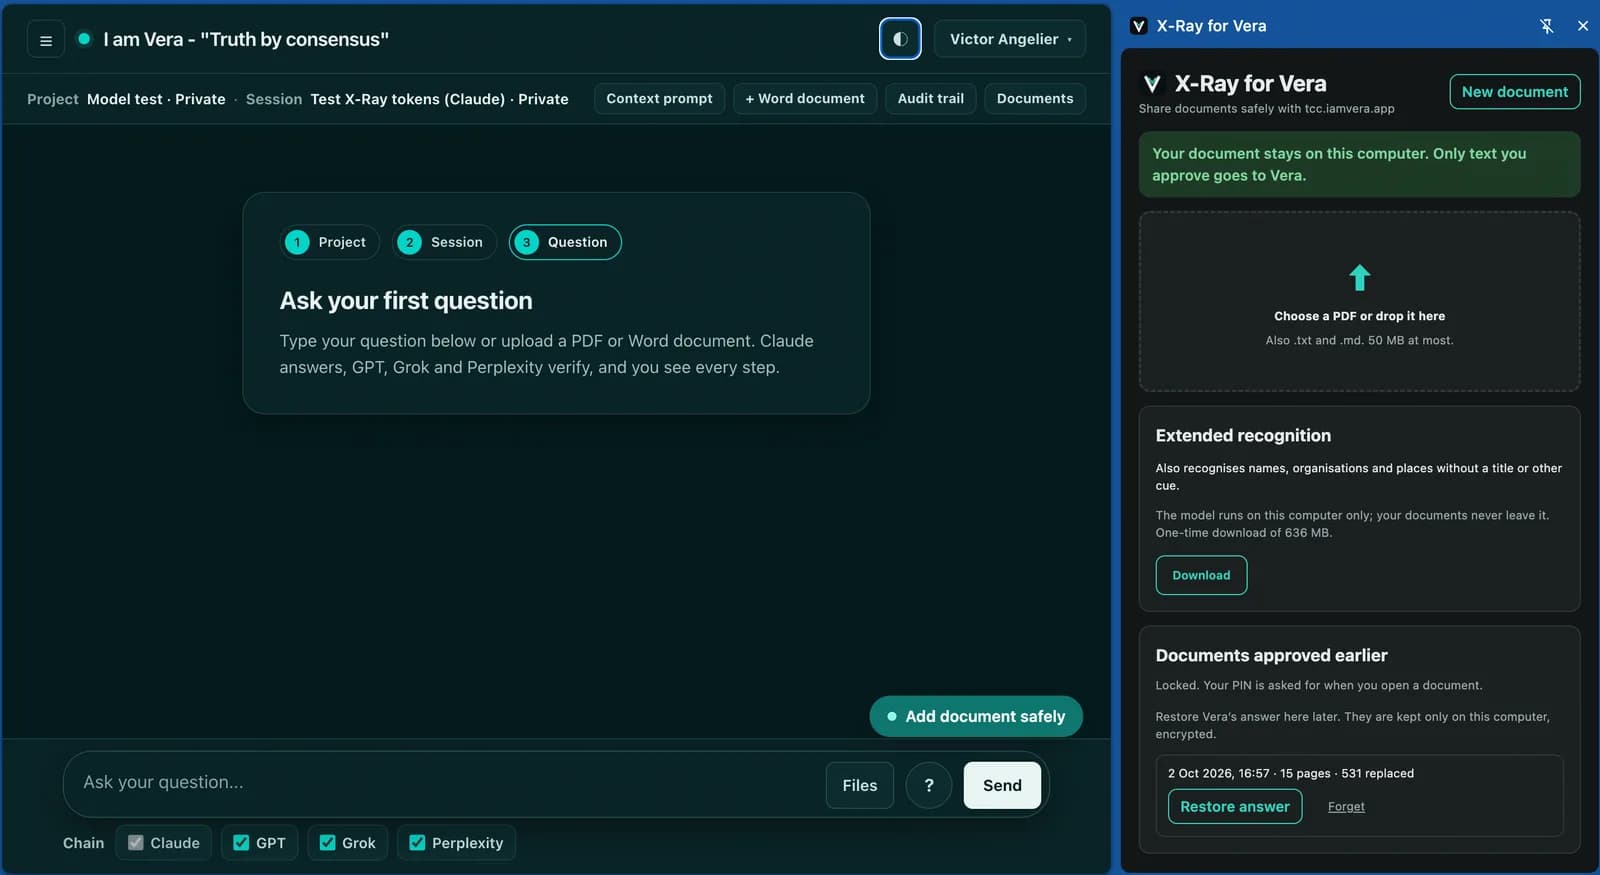This screenshot has width=1600, height=875.
Task: Toggle the Claude chain checkbox
Action: (136, 843)
